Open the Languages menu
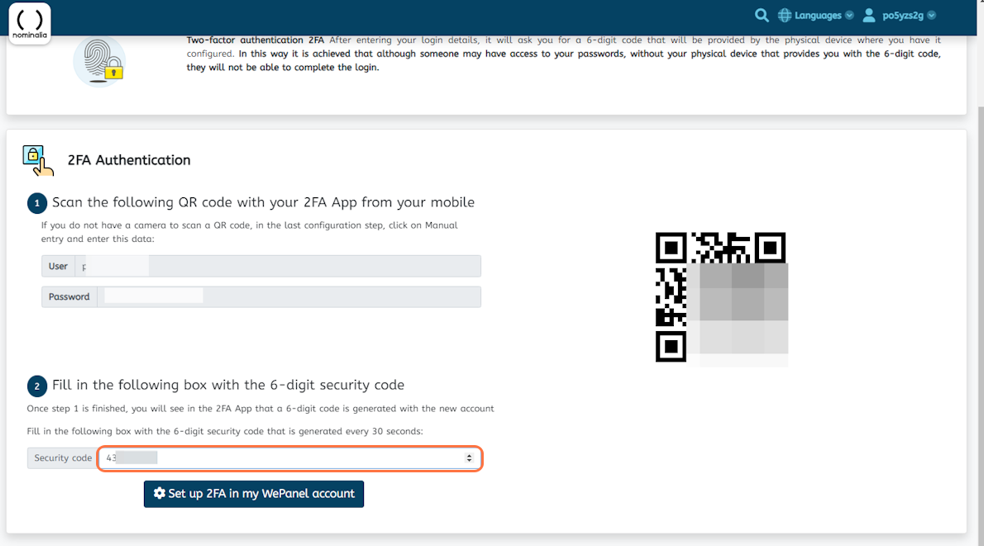 (x=816, y=15)
